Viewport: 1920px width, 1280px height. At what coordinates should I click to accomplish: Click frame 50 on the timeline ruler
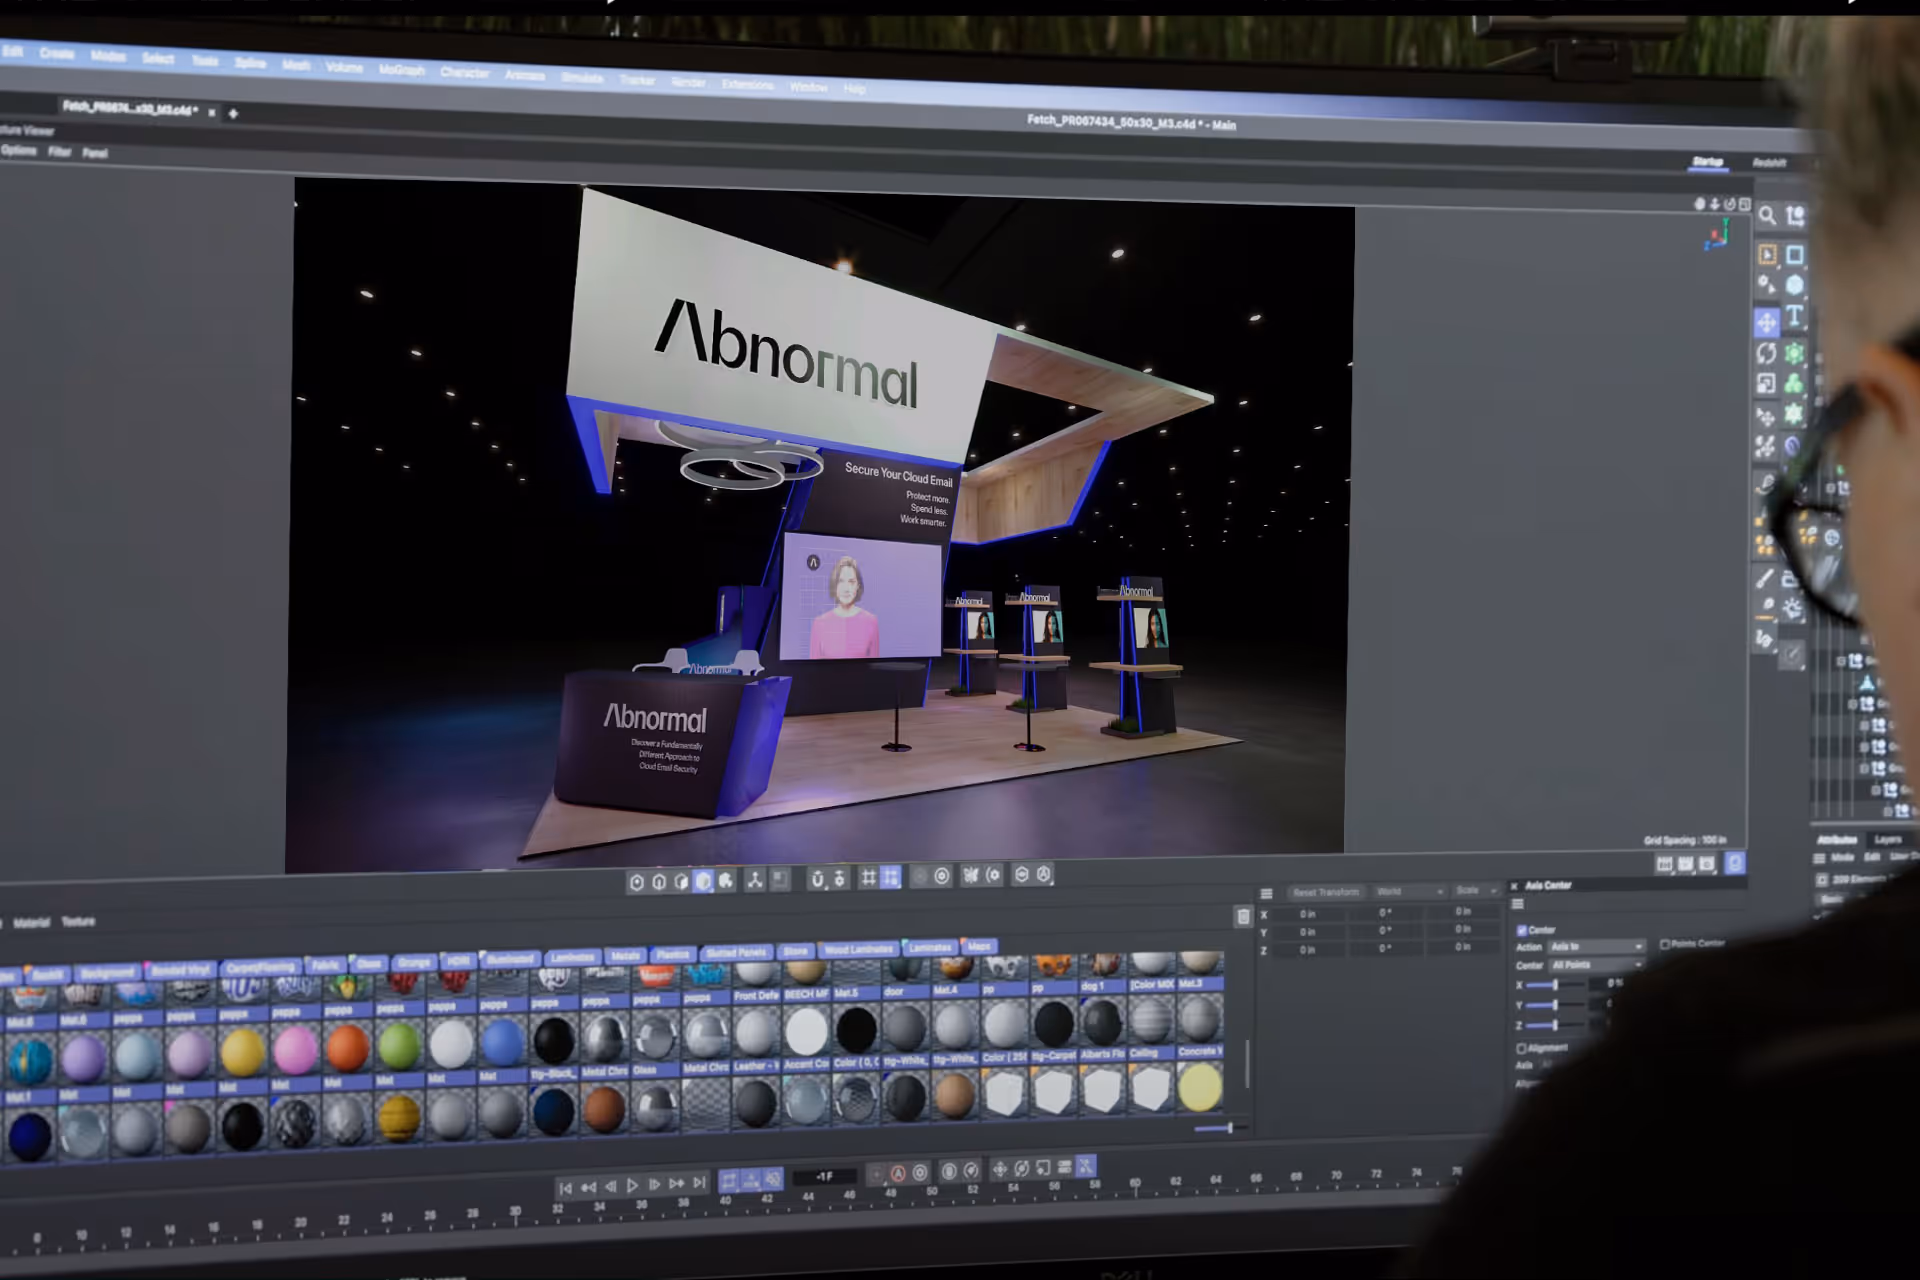pyautogui.click(x=931, y=1193)
